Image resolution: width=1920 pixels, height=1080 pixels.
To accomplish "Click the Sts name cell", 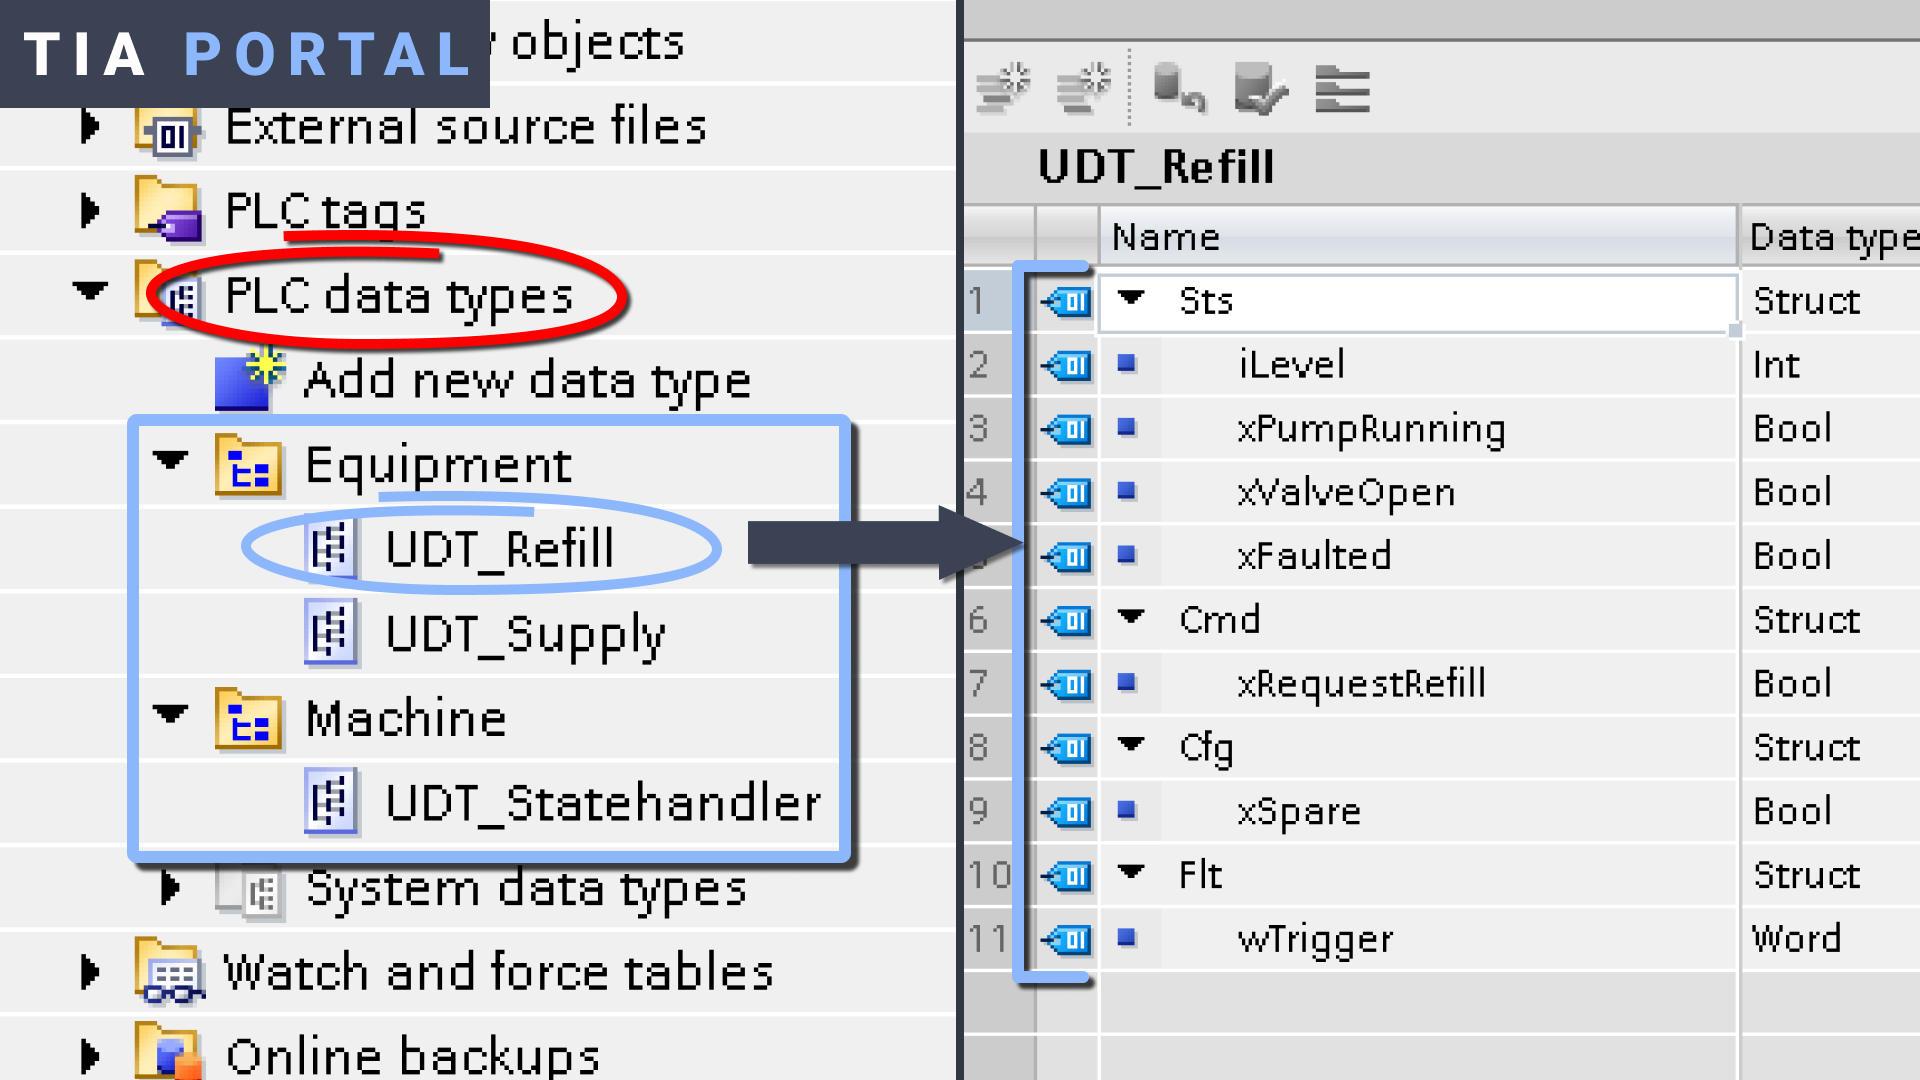I will point(1418,302).
